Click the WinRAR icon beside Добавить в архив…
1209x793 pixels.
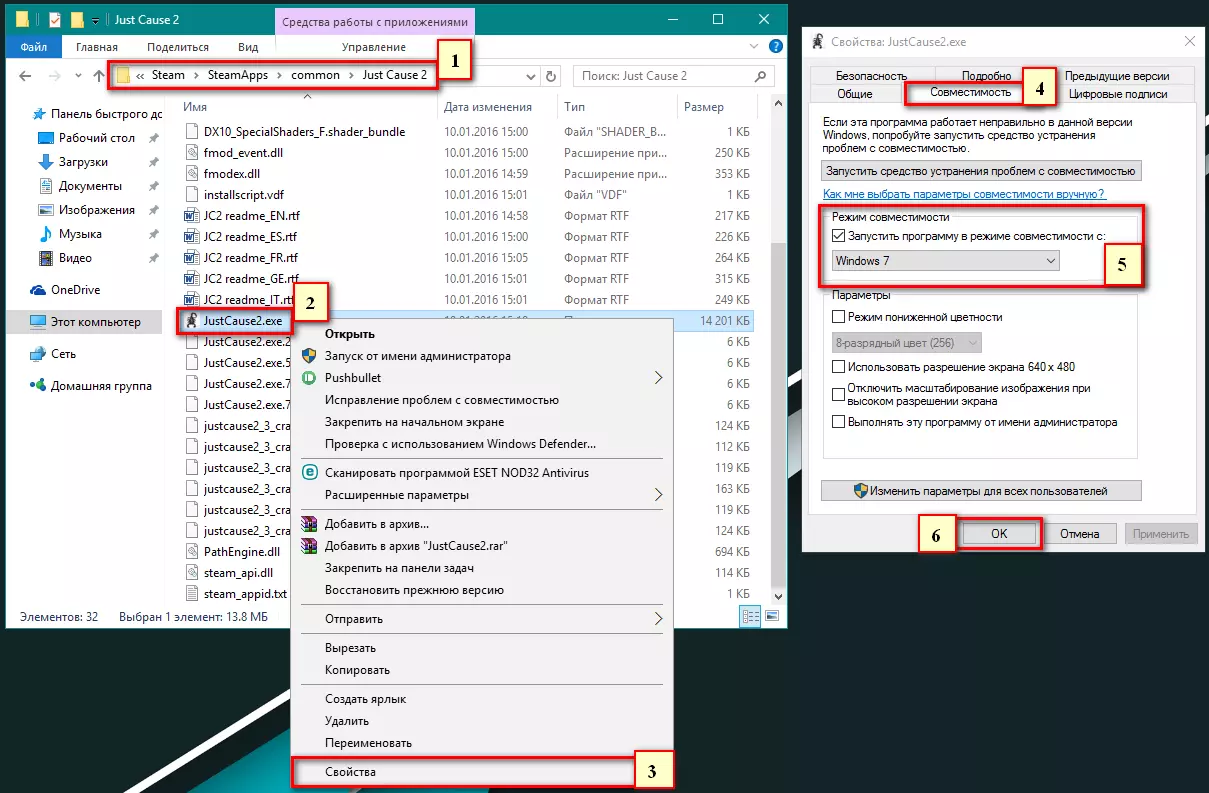pos(310,524)
